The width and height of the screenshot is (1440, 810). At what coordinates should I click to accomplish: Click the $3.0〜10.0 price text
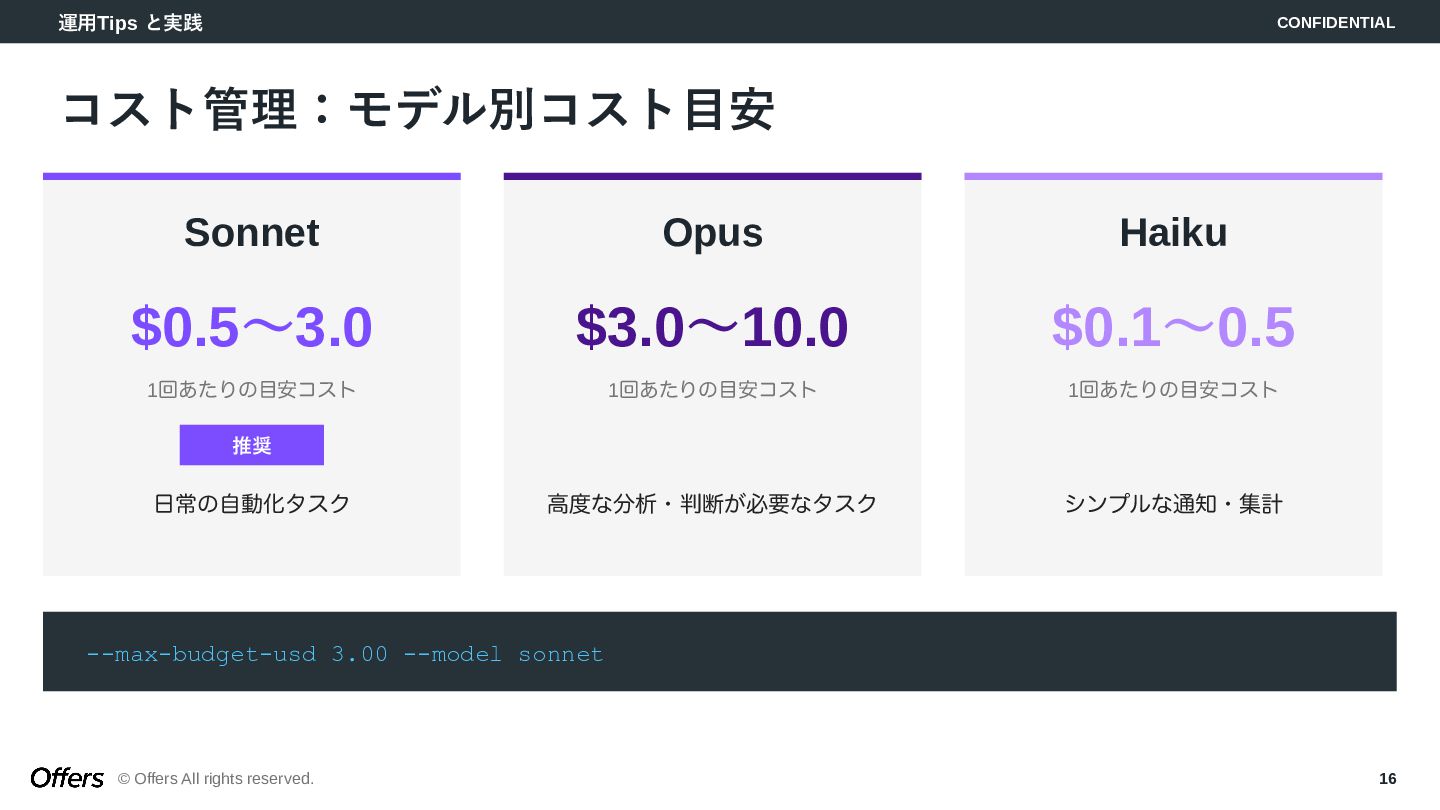coord(712,327)
